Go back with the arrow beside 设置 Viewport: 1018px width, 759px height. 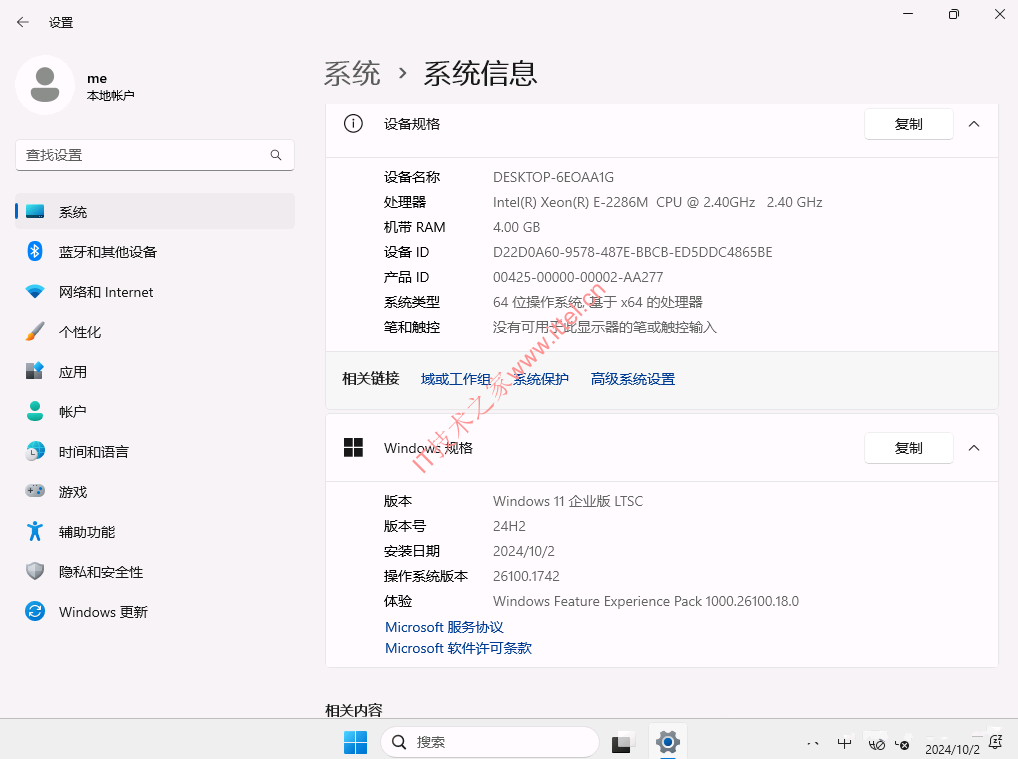pos(23,22)
